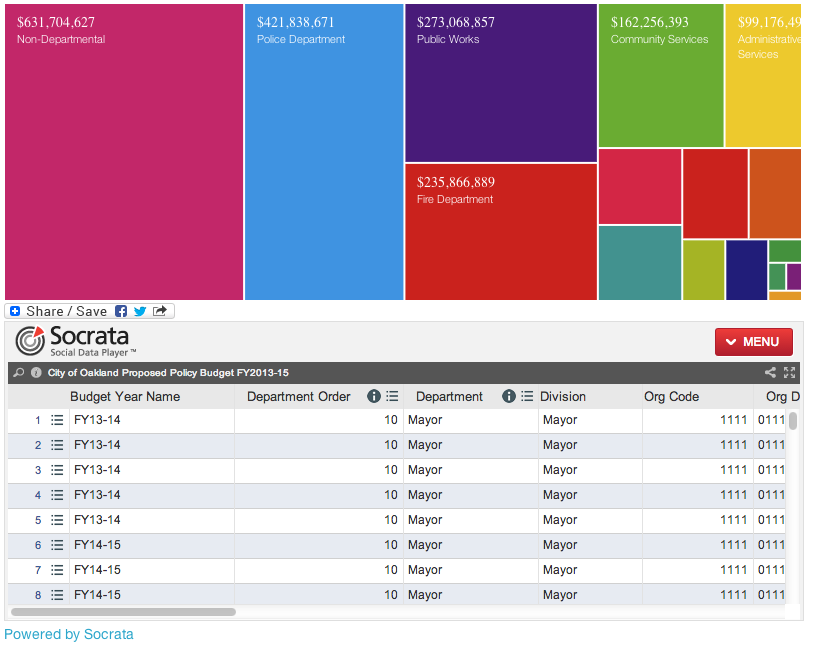818x647 pixels.
Task: Click the horizontal scrollbar under the table
Action: click(x=123, y=612)
